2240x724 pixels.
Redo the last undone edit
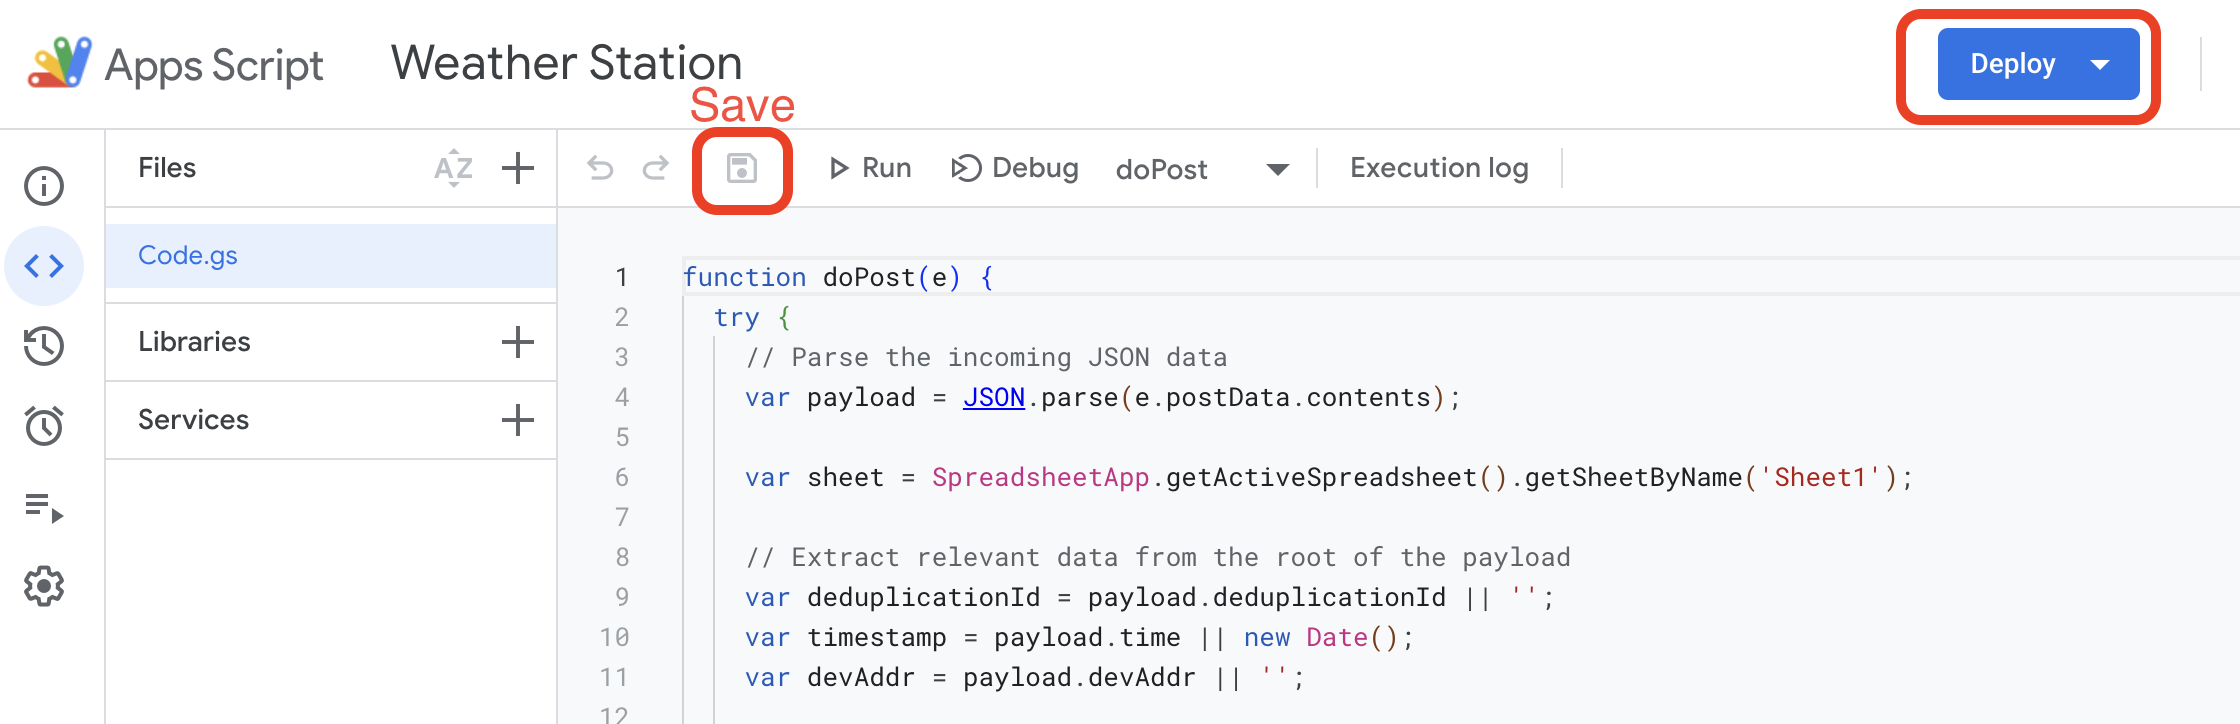(656, 168)
